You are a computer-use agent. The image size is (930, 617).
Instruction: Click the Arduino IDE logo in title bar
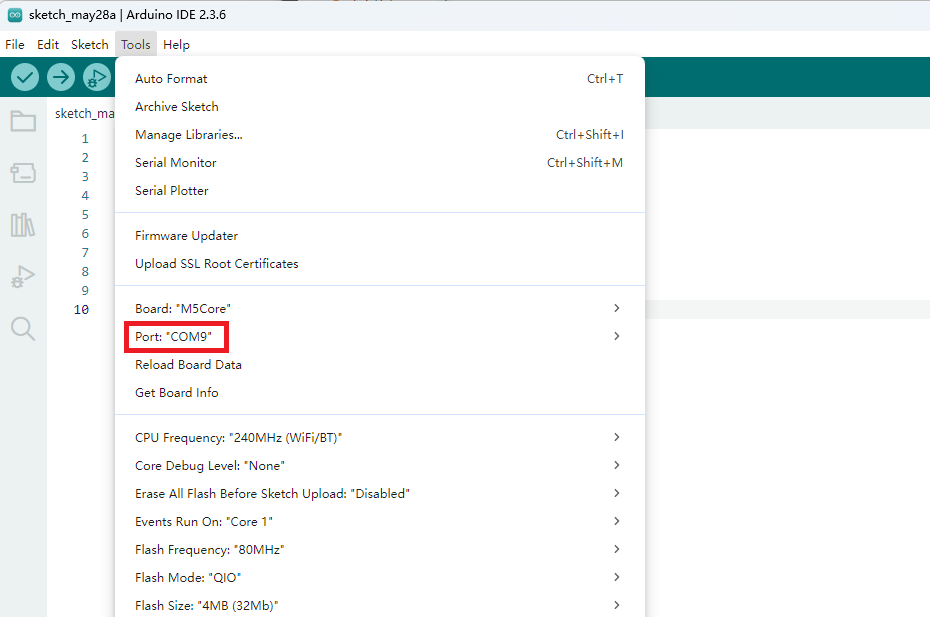(15, 15)
